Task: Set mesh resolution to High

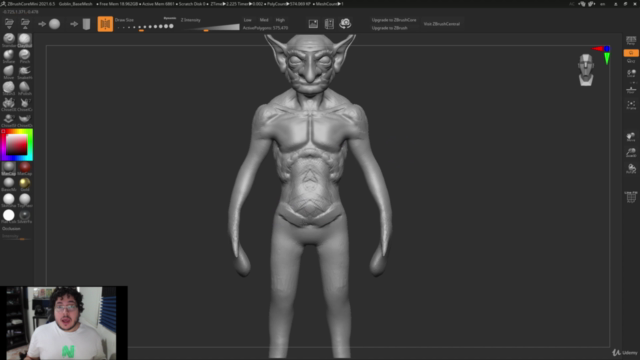Action: [280, 20]
